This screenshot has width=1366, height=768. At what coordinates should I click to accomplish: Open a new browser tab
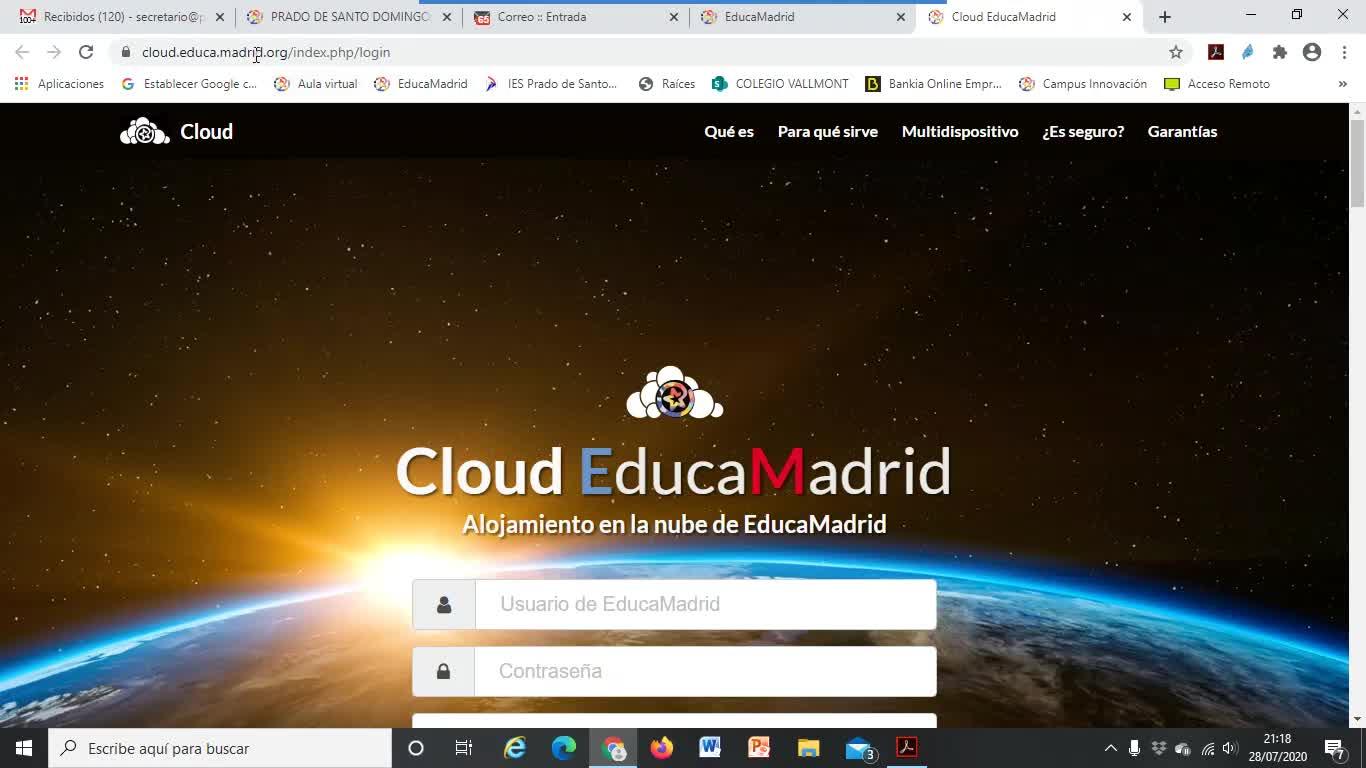click(1165, 17)
